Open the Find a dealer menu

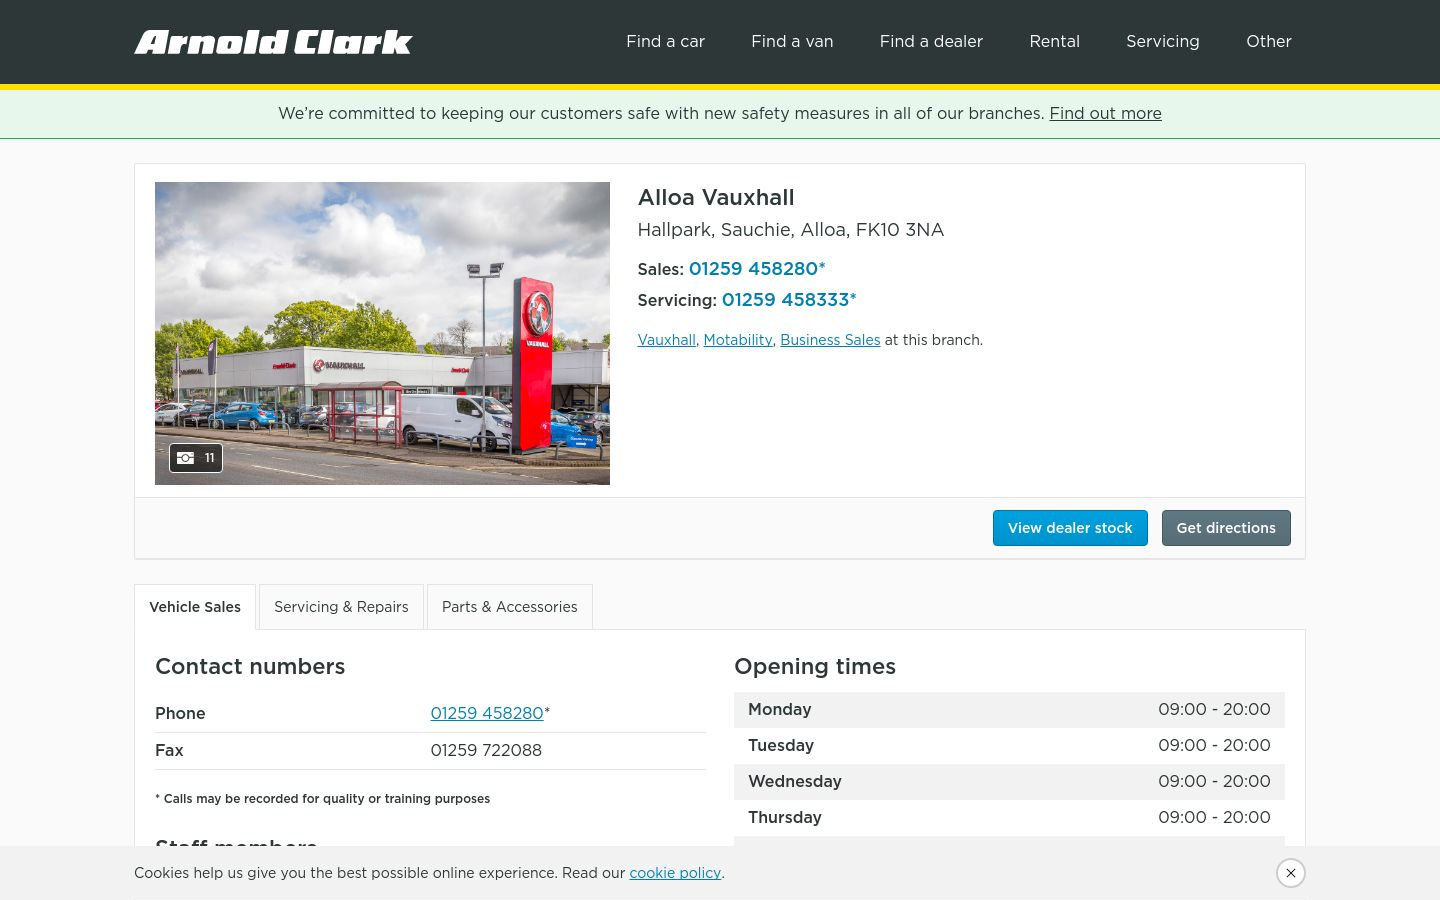(x=931, y=41)
